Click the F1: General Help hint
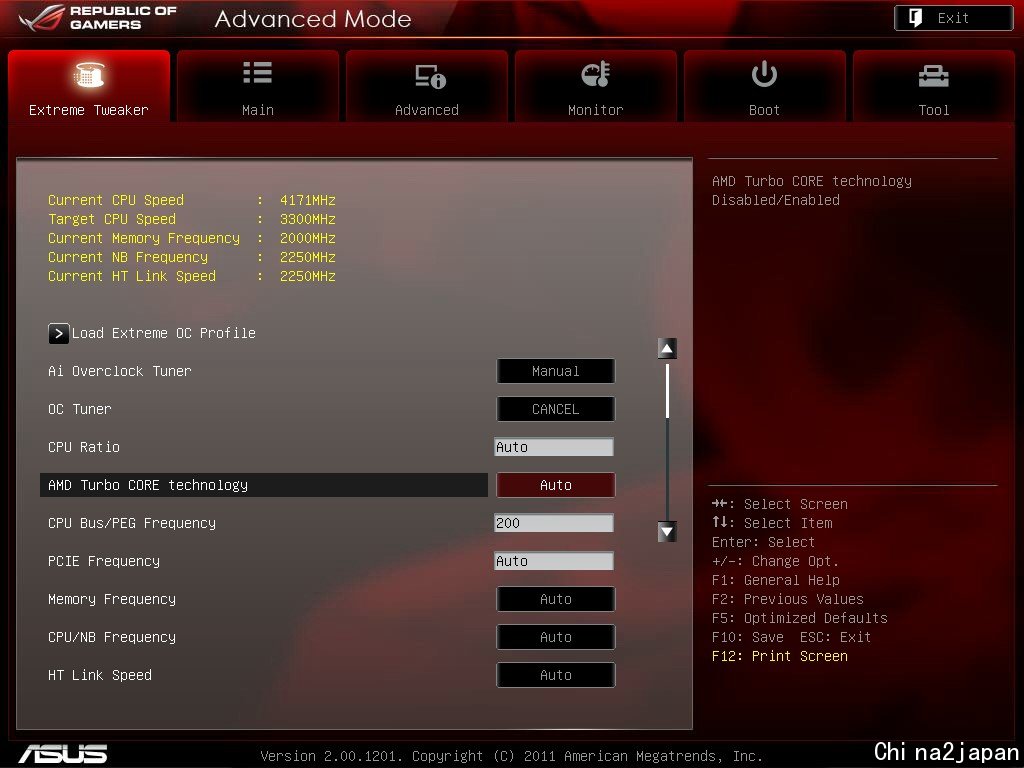Viewport: 1024px width, 768px height. coord(776,580)
